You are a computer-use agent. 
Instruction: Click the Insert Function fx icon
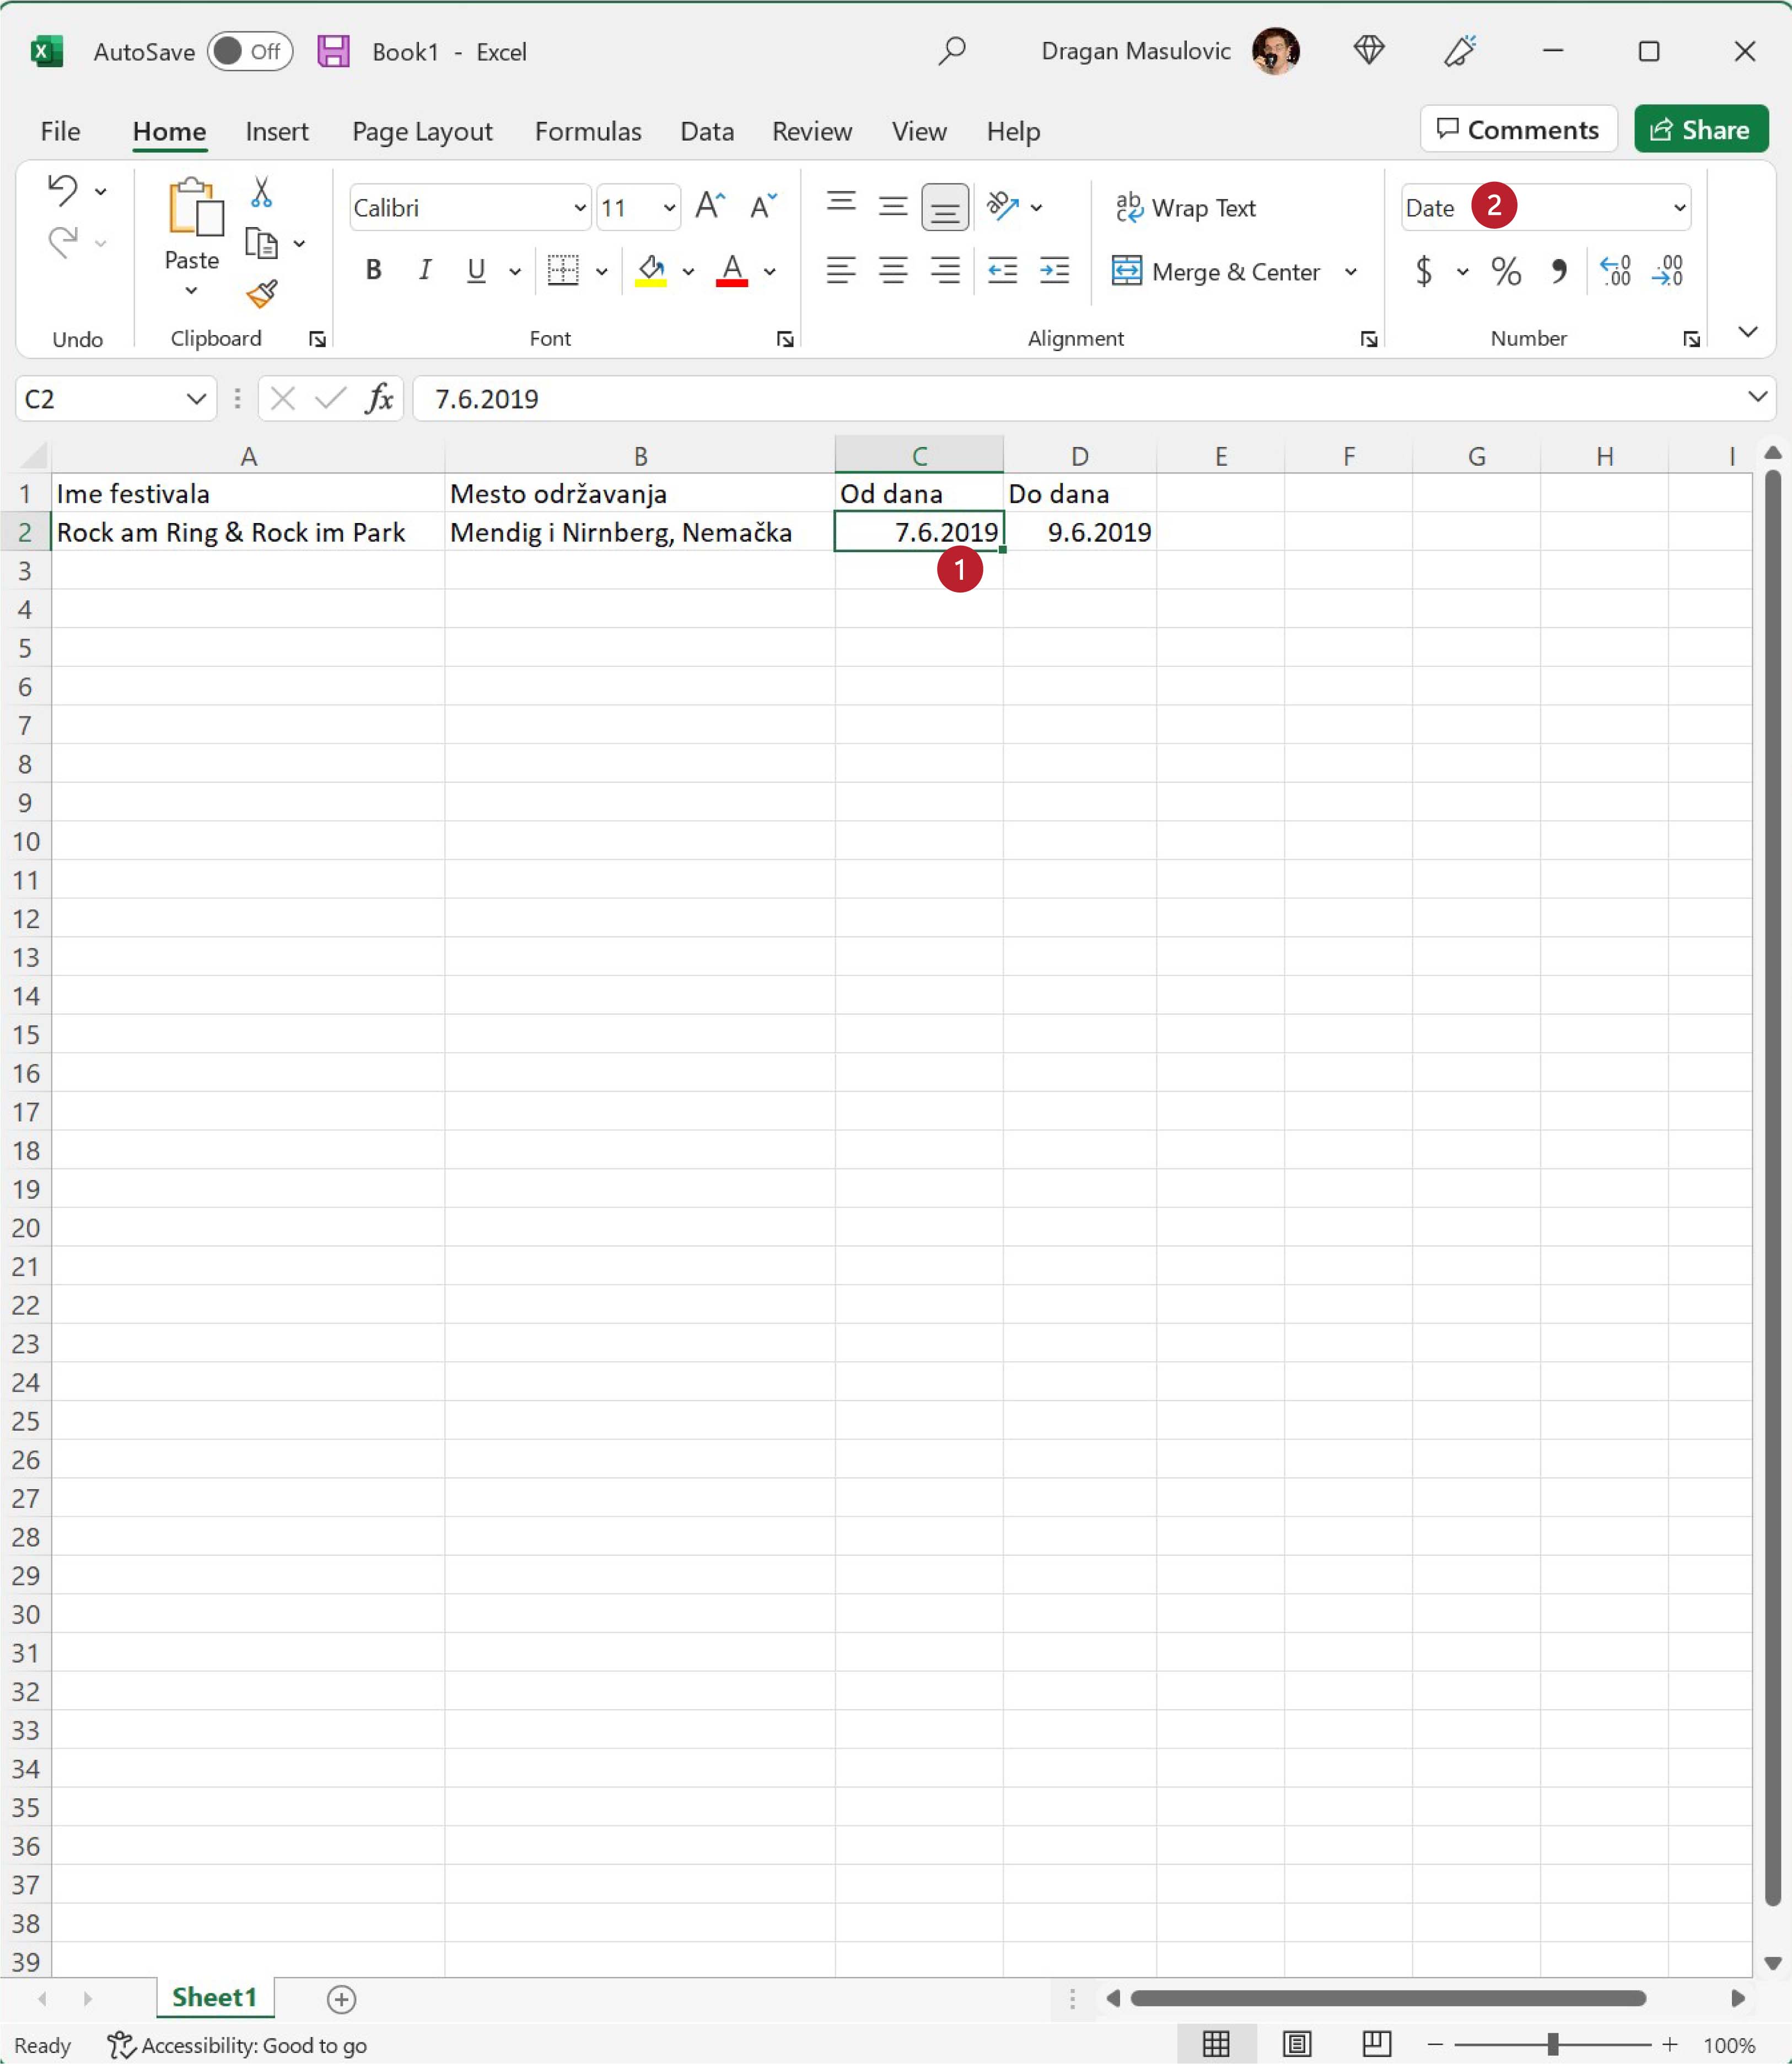(379, 399)
